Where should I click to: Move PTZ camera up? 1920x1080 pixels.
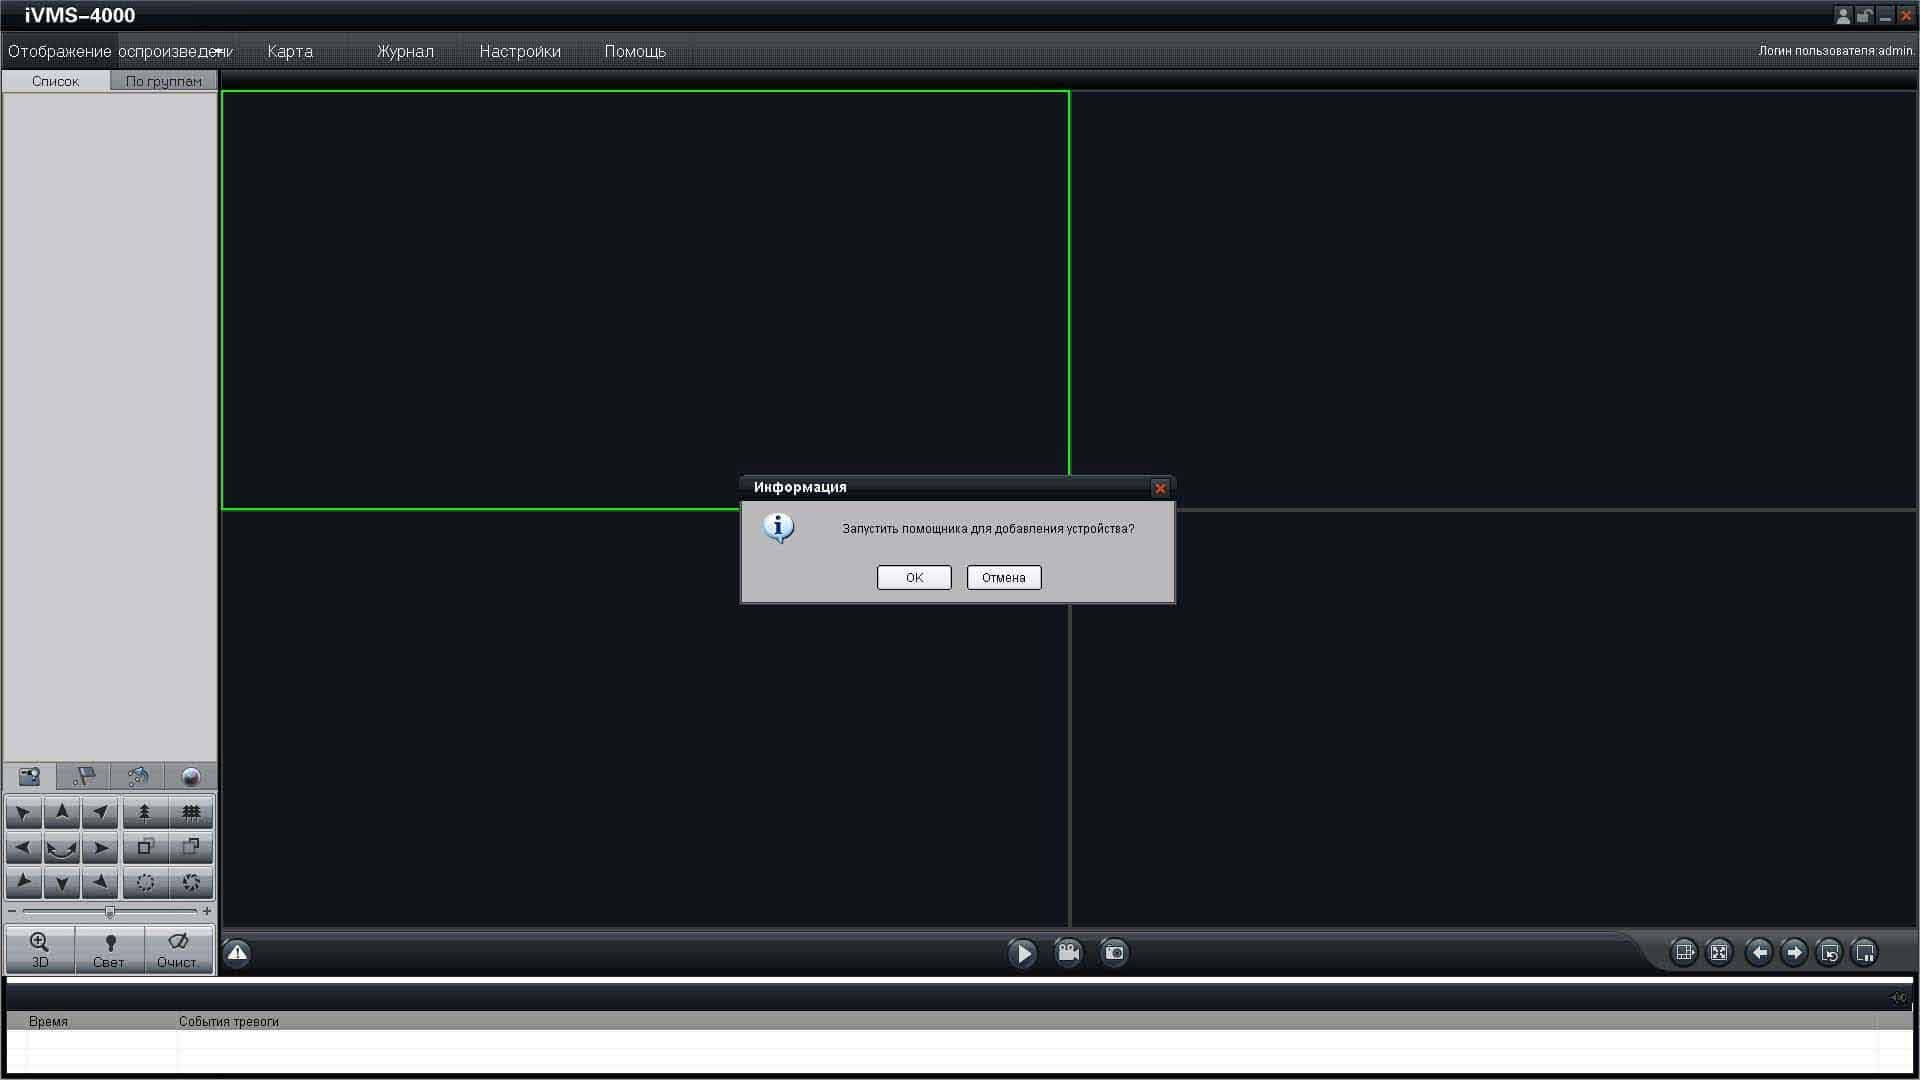coord(62,813)
